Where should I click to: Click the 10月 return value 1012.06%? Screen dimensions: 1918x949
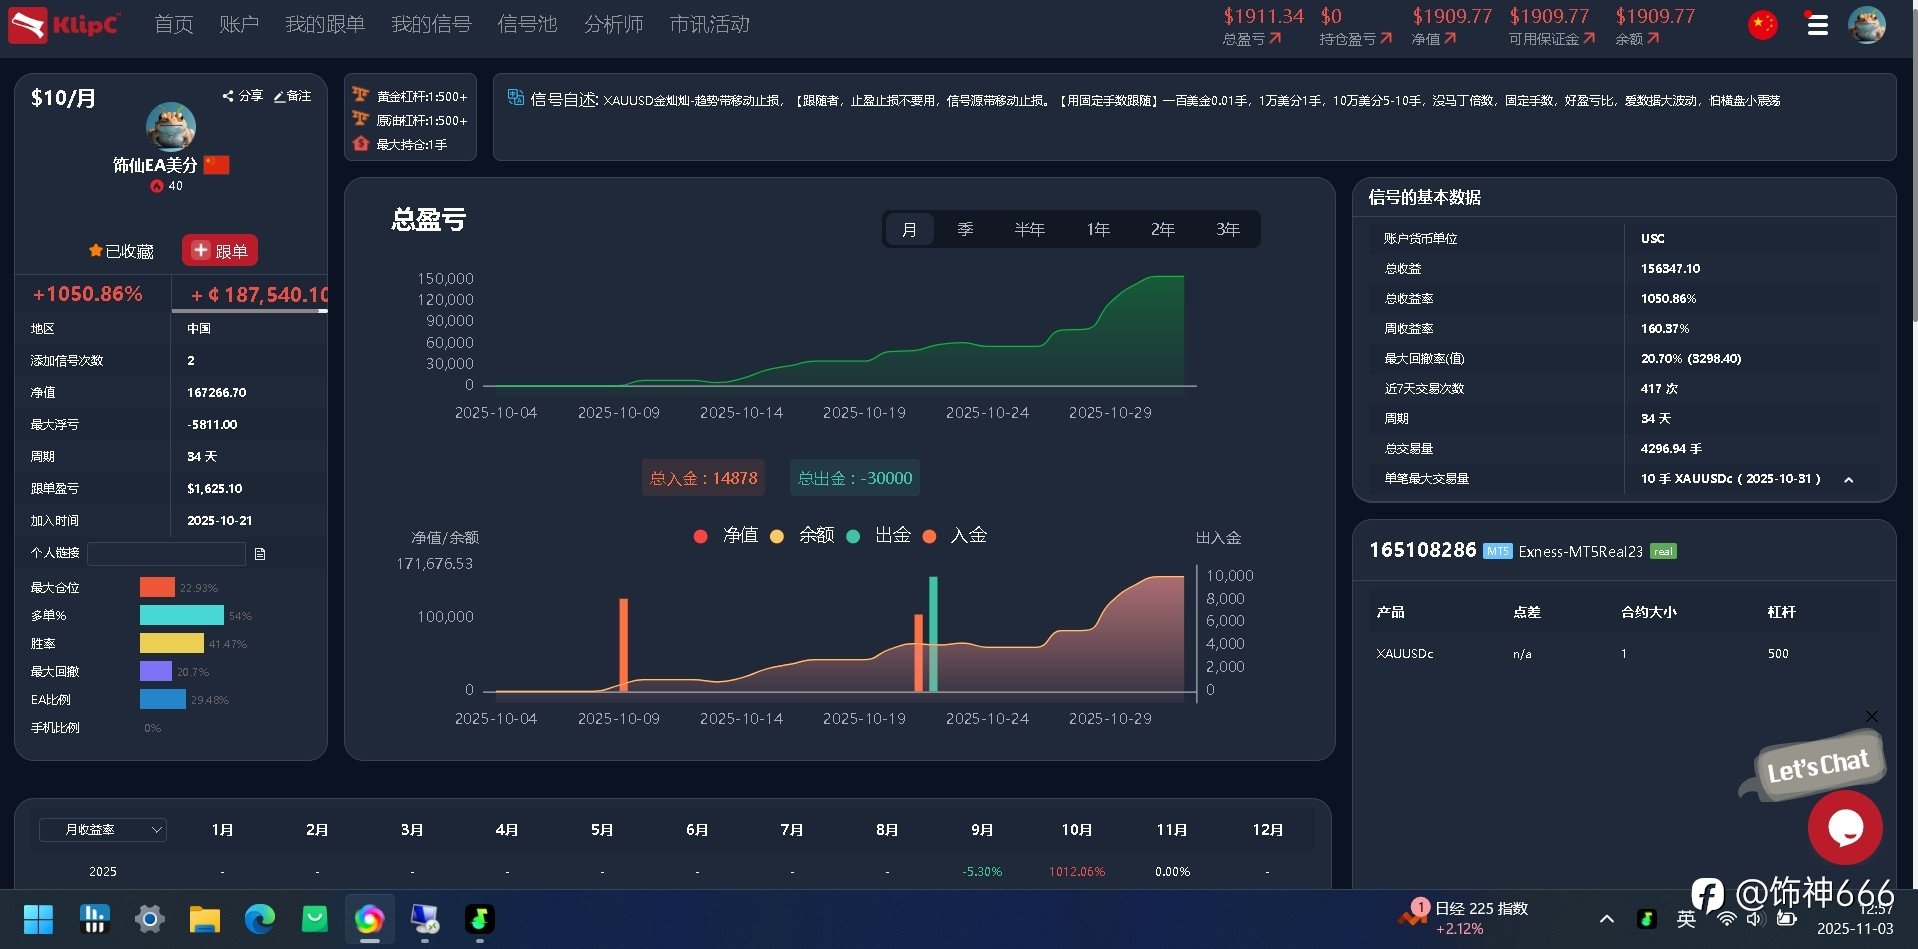coord(1077,872)
